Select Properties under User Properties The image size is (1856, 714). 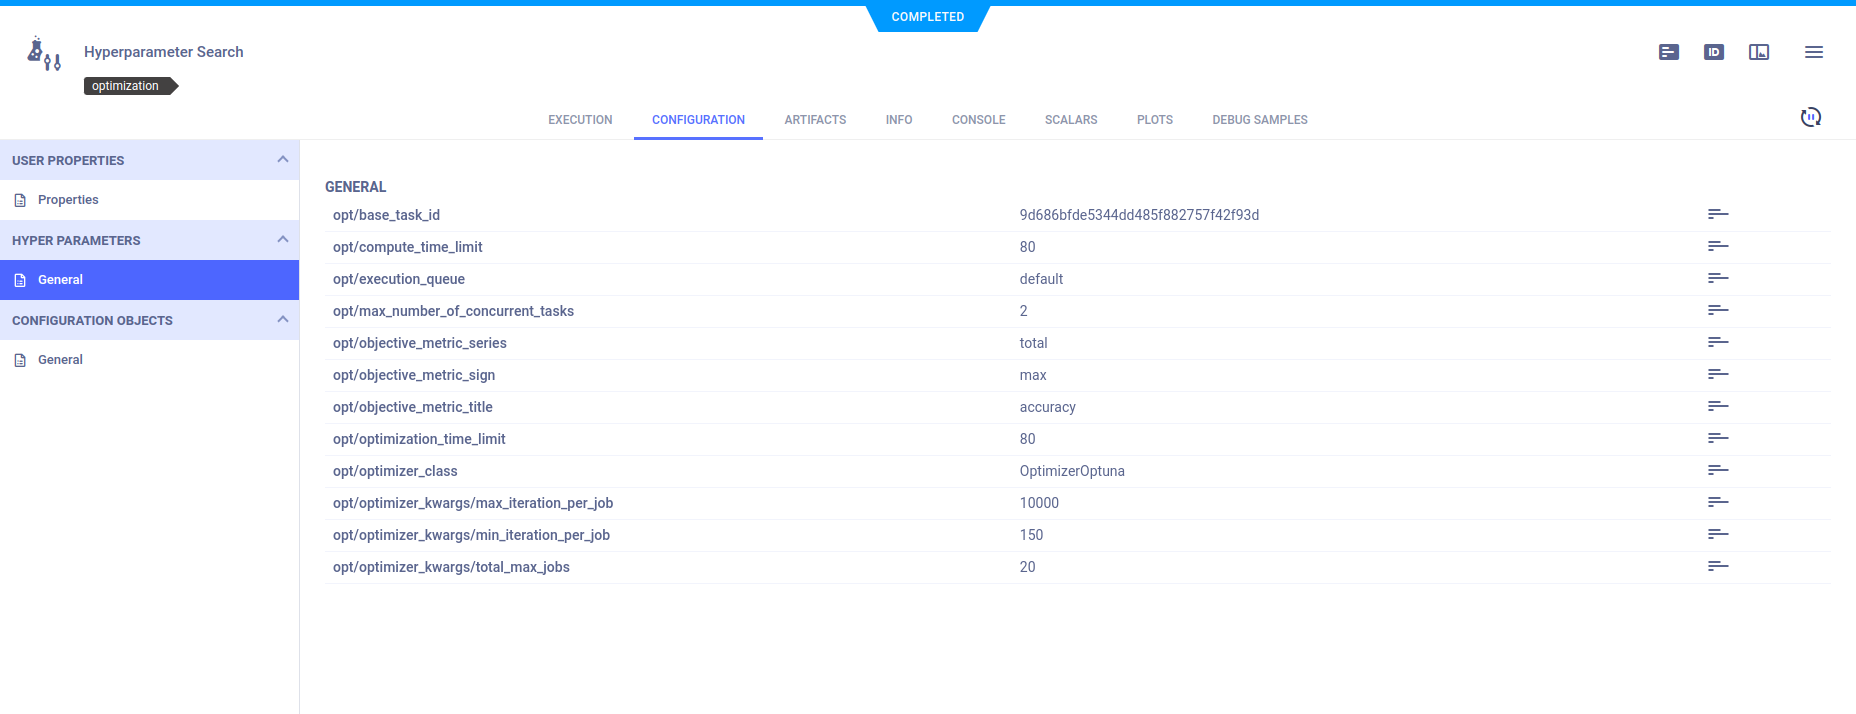point(68,200)
